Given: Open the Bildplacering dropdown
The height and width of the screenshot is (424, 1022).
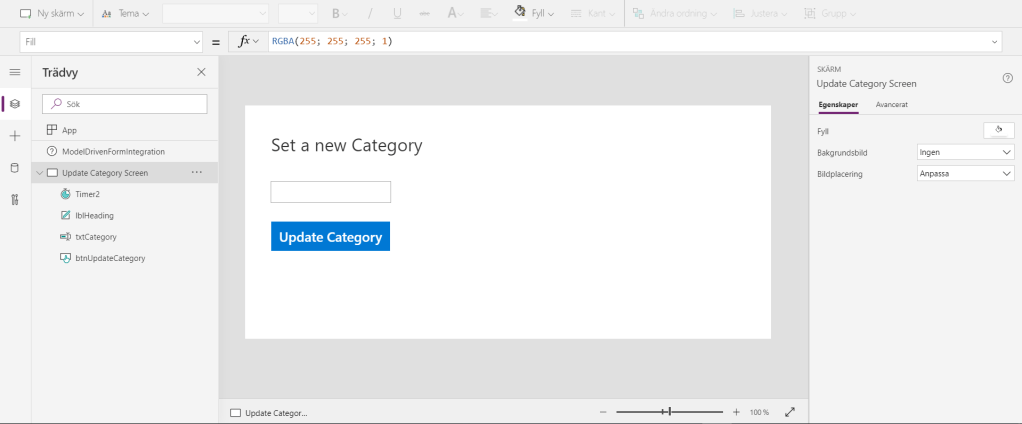Looking at the screenshot, I should [965, 173].
